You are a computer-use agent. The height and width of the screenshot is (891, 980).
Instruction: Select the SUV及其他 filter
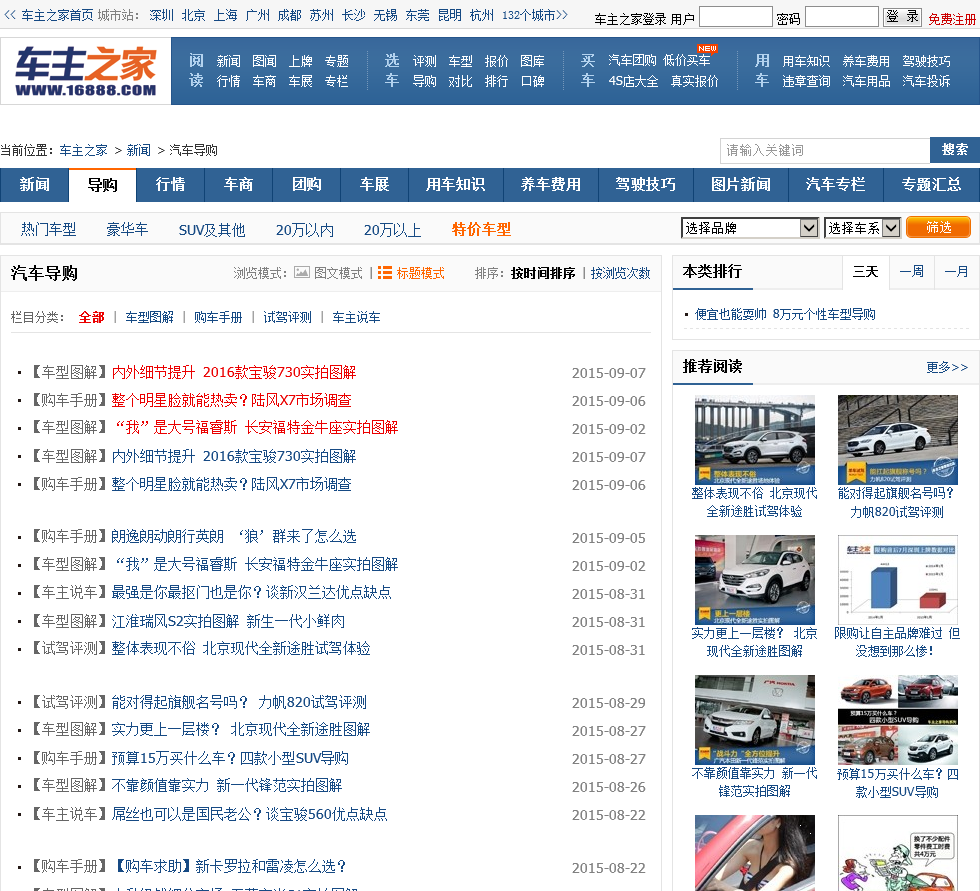coord(212,229)
